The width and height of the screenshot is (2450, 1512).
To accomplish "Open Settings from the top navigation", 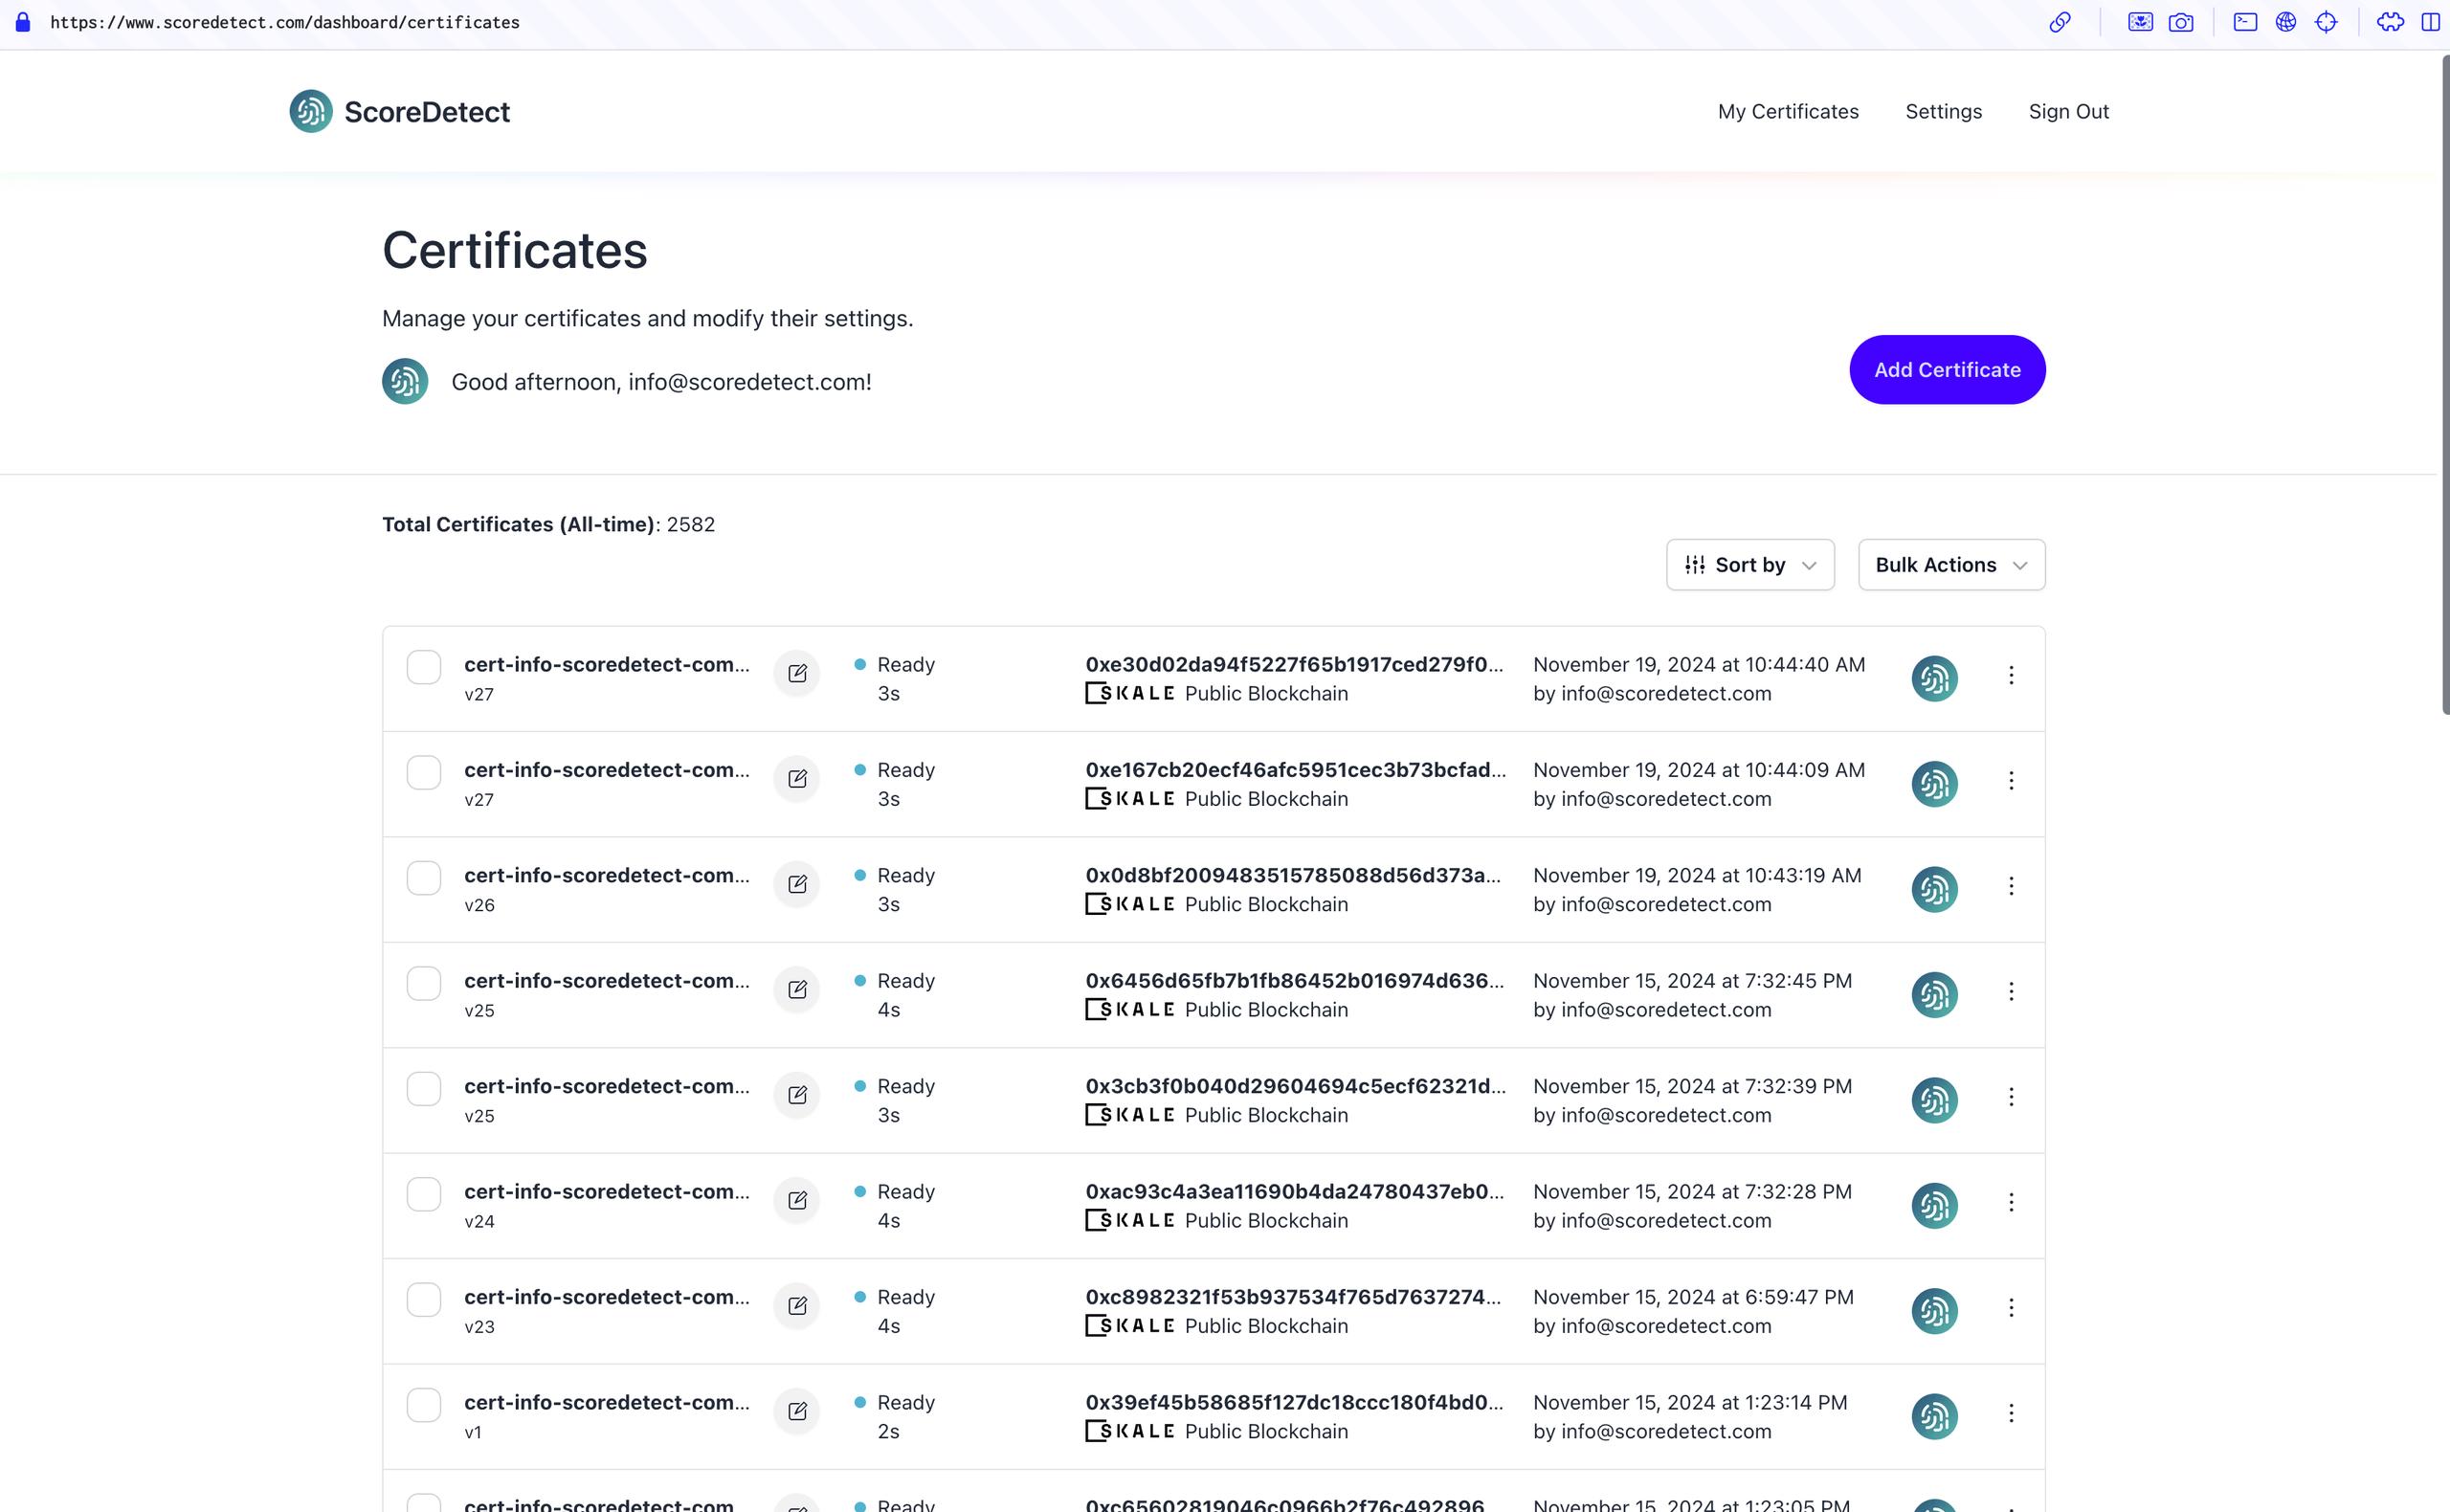I will (x=1942, y=112).
